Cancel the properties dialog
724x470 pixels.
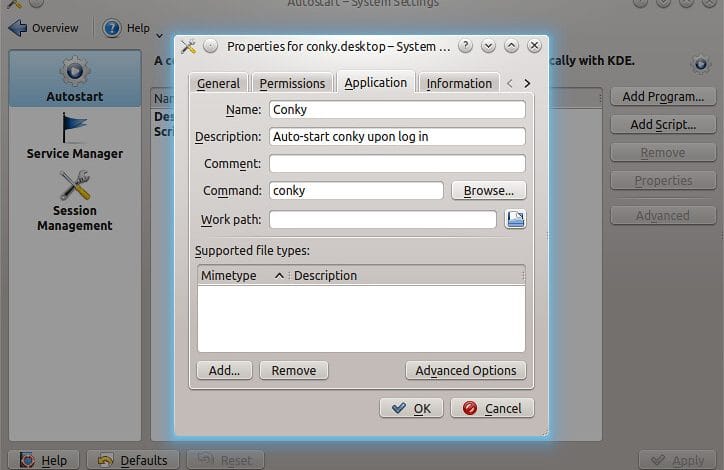pyautogui.click(x=492, y=408)
